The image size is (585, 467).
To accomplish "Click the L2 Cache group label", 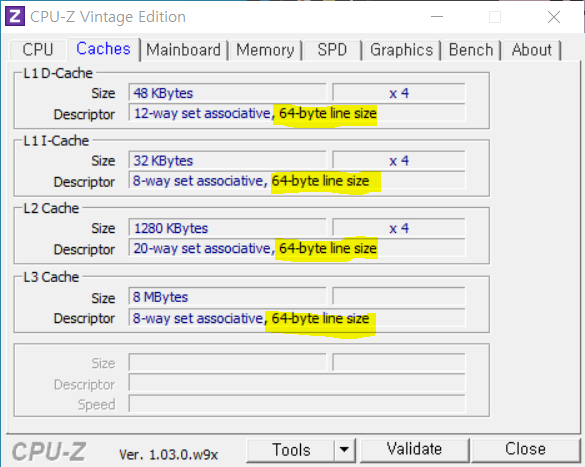I will [x=51, y=208].
